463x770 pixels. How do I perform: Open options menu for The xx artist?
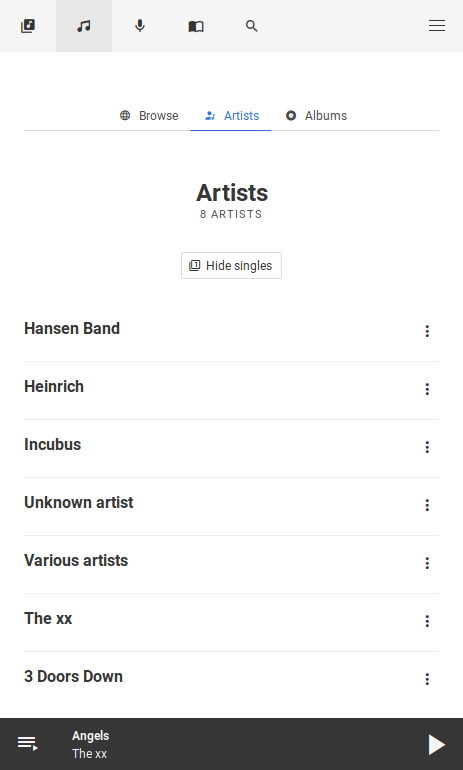pos(427,621)
